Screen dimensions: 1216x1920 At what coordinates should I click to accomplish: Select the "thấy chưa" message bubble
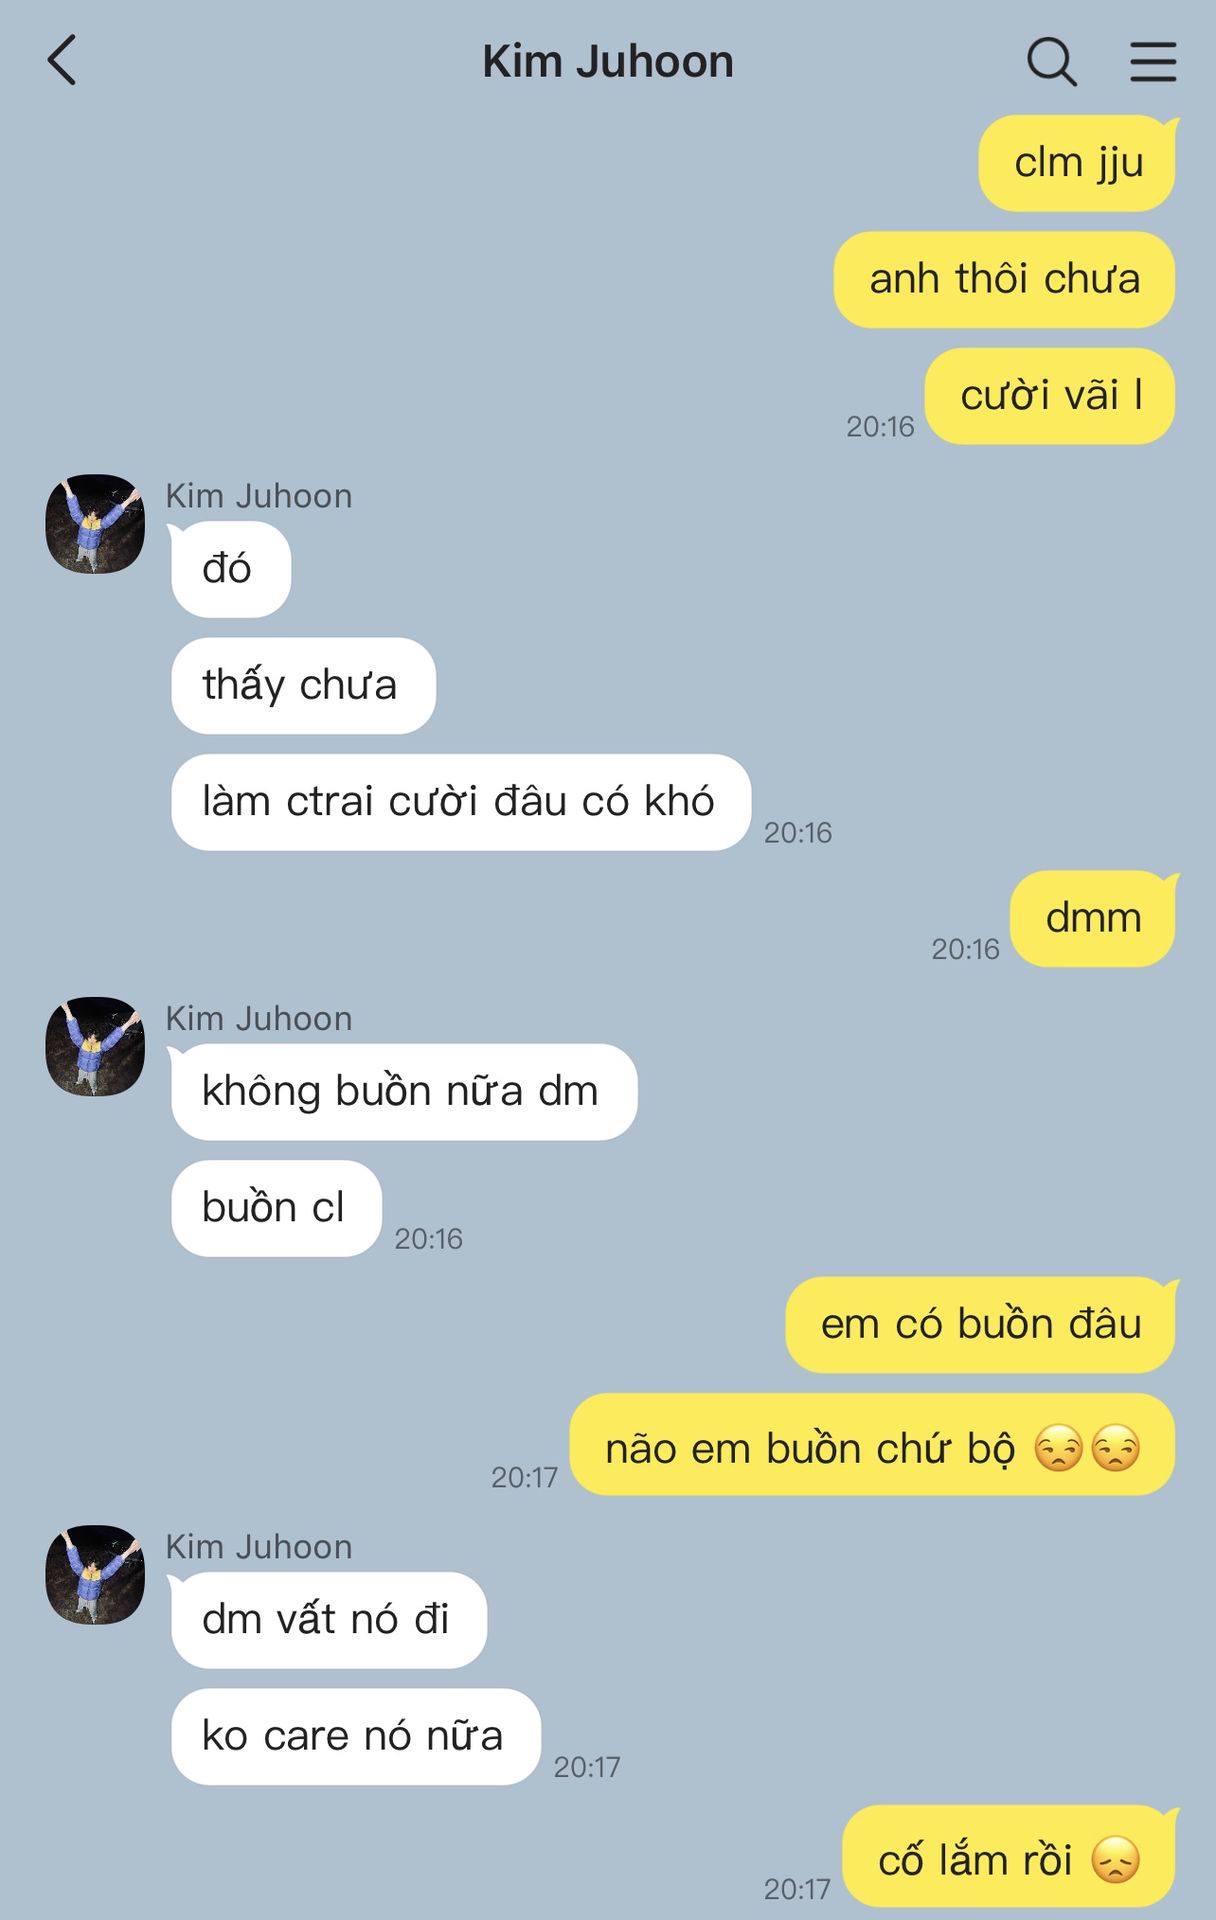(x=303, y=686)
